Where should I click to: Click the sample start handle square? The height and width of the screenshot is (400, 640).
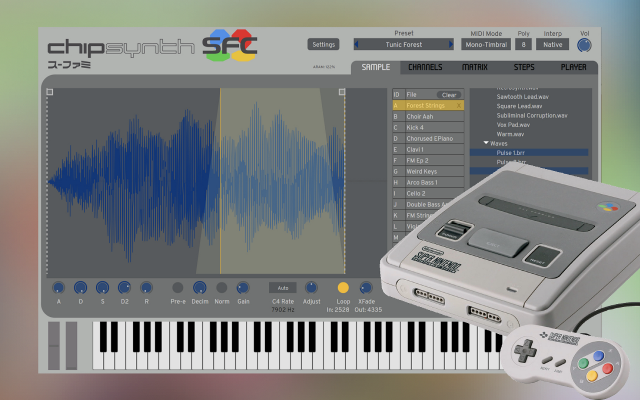pyautogui.click(x=50, y=92)
